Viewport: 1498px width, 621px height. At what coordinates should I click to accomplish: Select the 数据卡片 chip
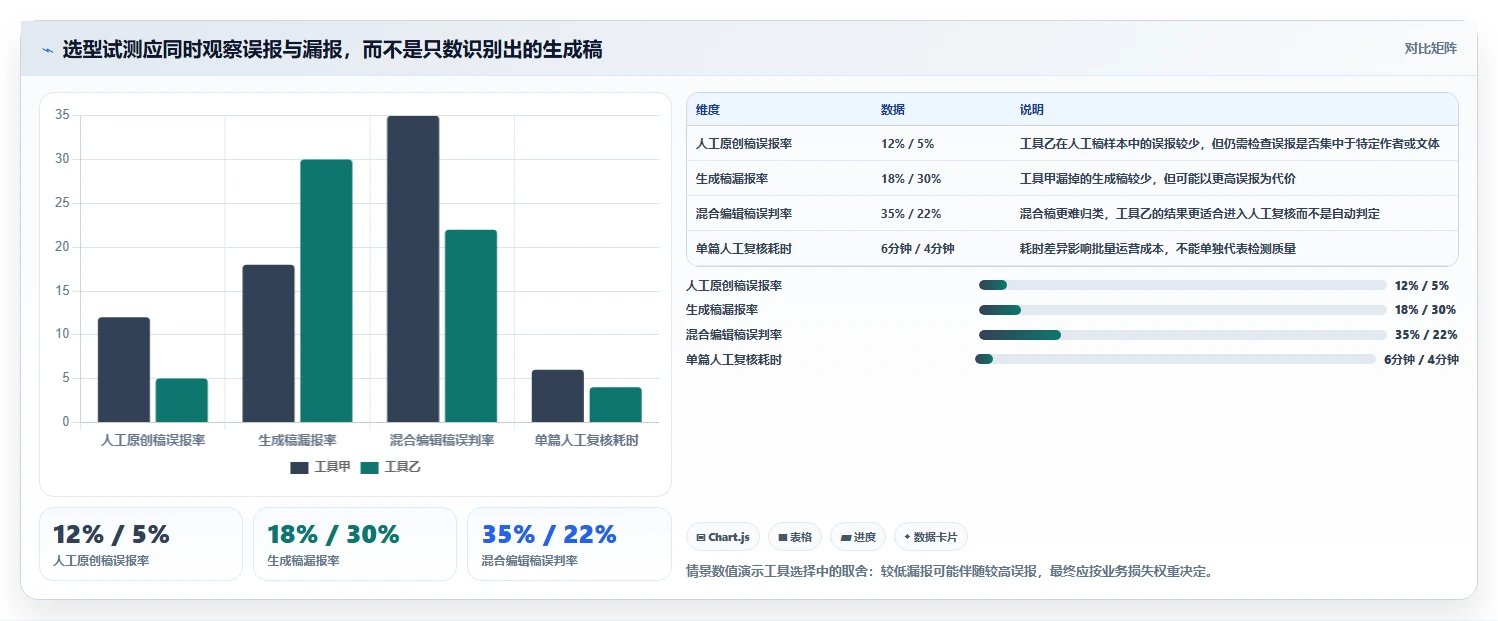click(x=931, y=537)
